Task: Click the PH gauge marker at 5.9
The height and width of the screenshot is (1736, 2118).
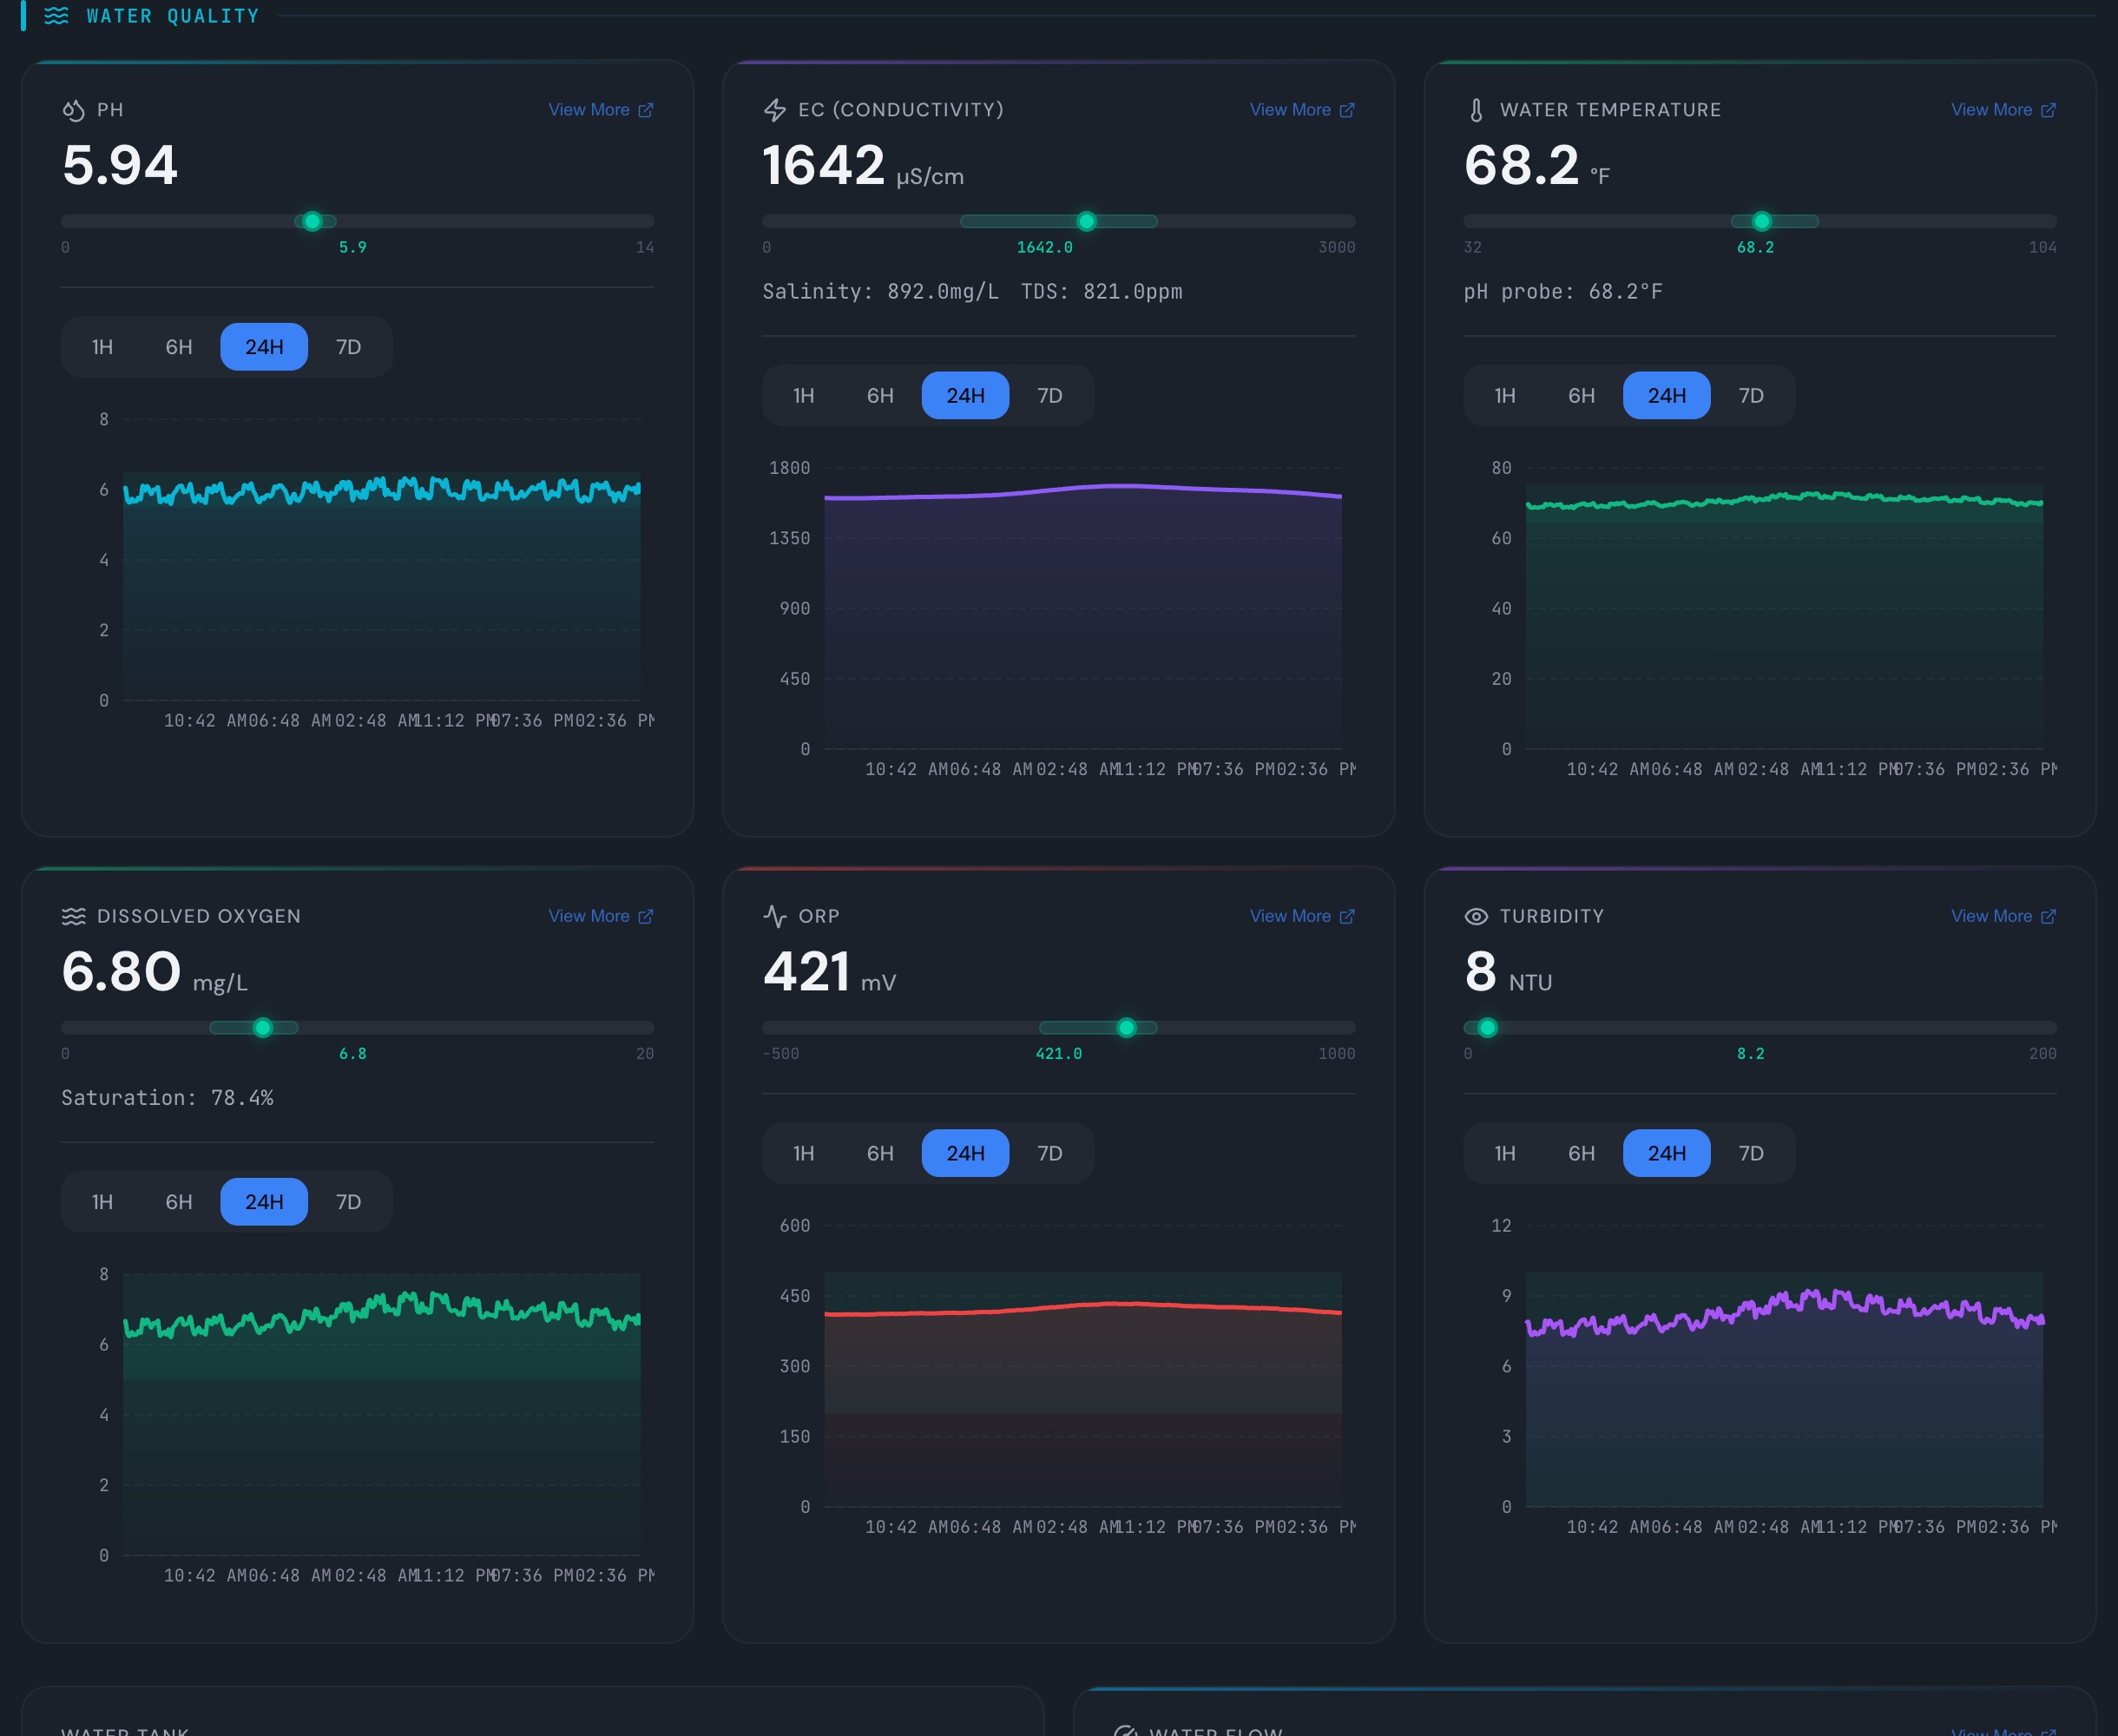Action: pyautogui.click(x=312, y=221)
